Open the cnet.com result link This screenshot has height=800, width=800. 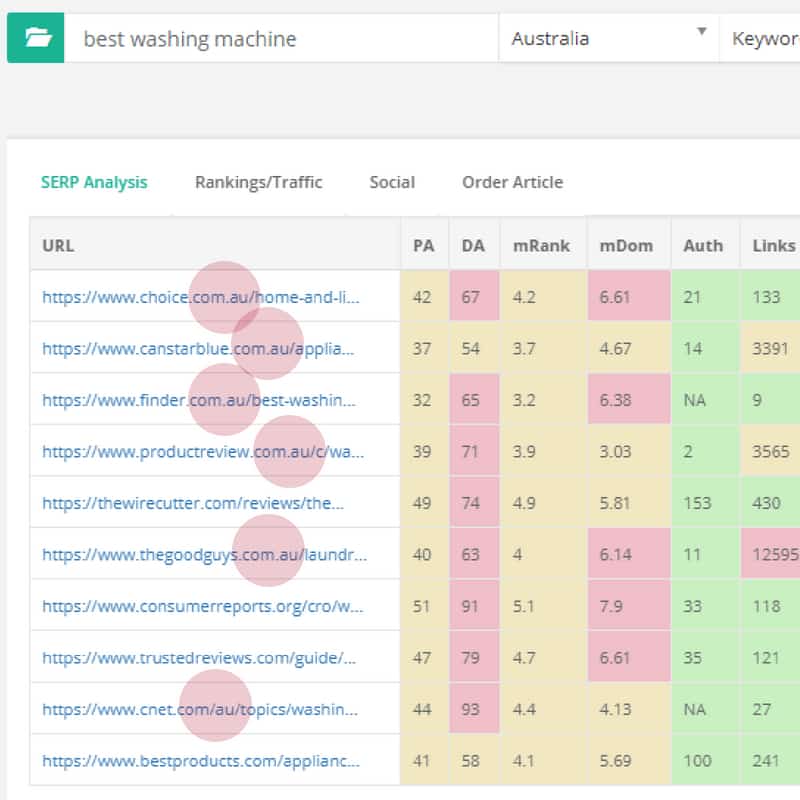point(199,709)
